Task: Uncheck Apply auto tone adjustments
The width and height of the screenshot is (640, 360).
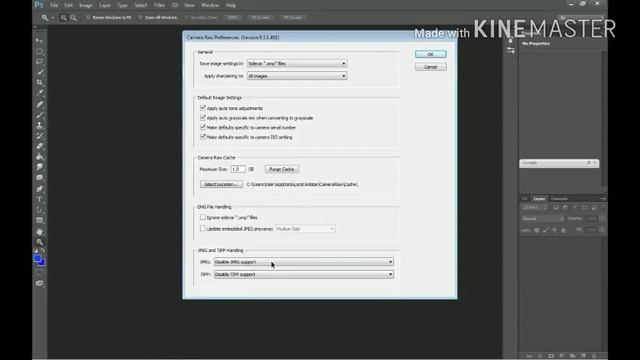Action: [x=203, y=108]
